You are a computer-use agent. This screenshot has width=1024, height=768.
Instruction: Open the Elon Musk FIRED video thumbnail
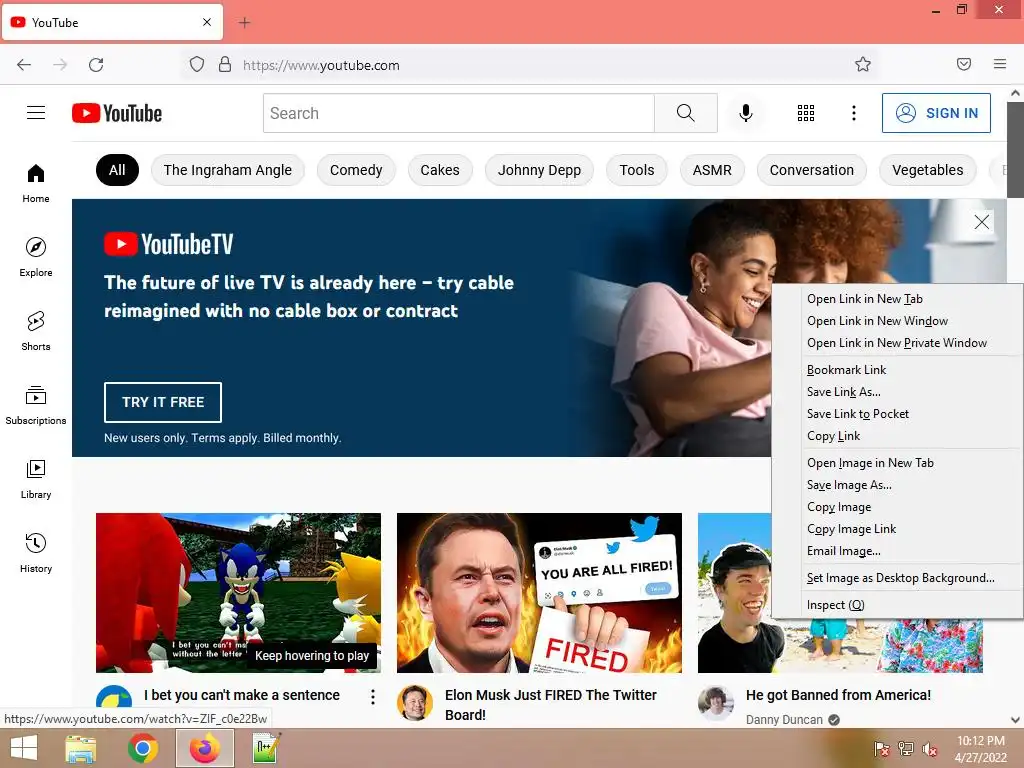point(539,592)
